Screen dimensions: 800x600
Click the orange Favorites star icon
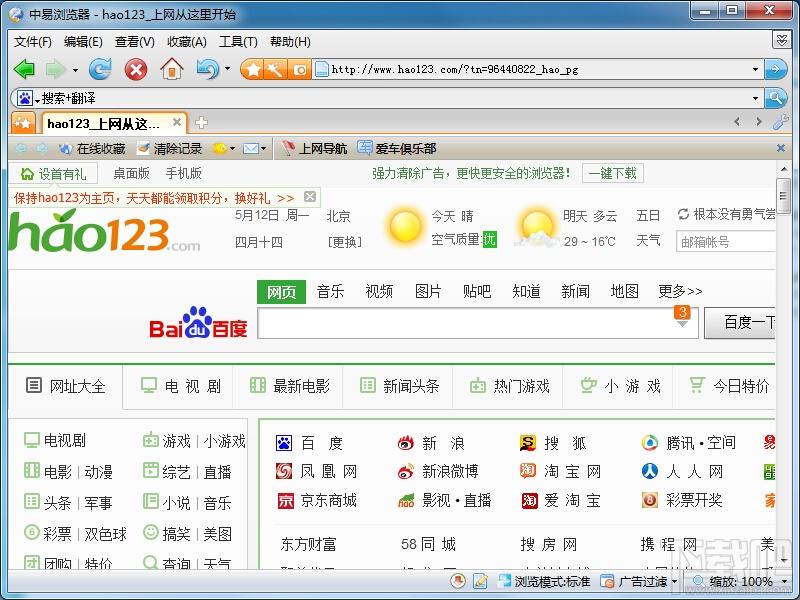click(x=253, y=69)
